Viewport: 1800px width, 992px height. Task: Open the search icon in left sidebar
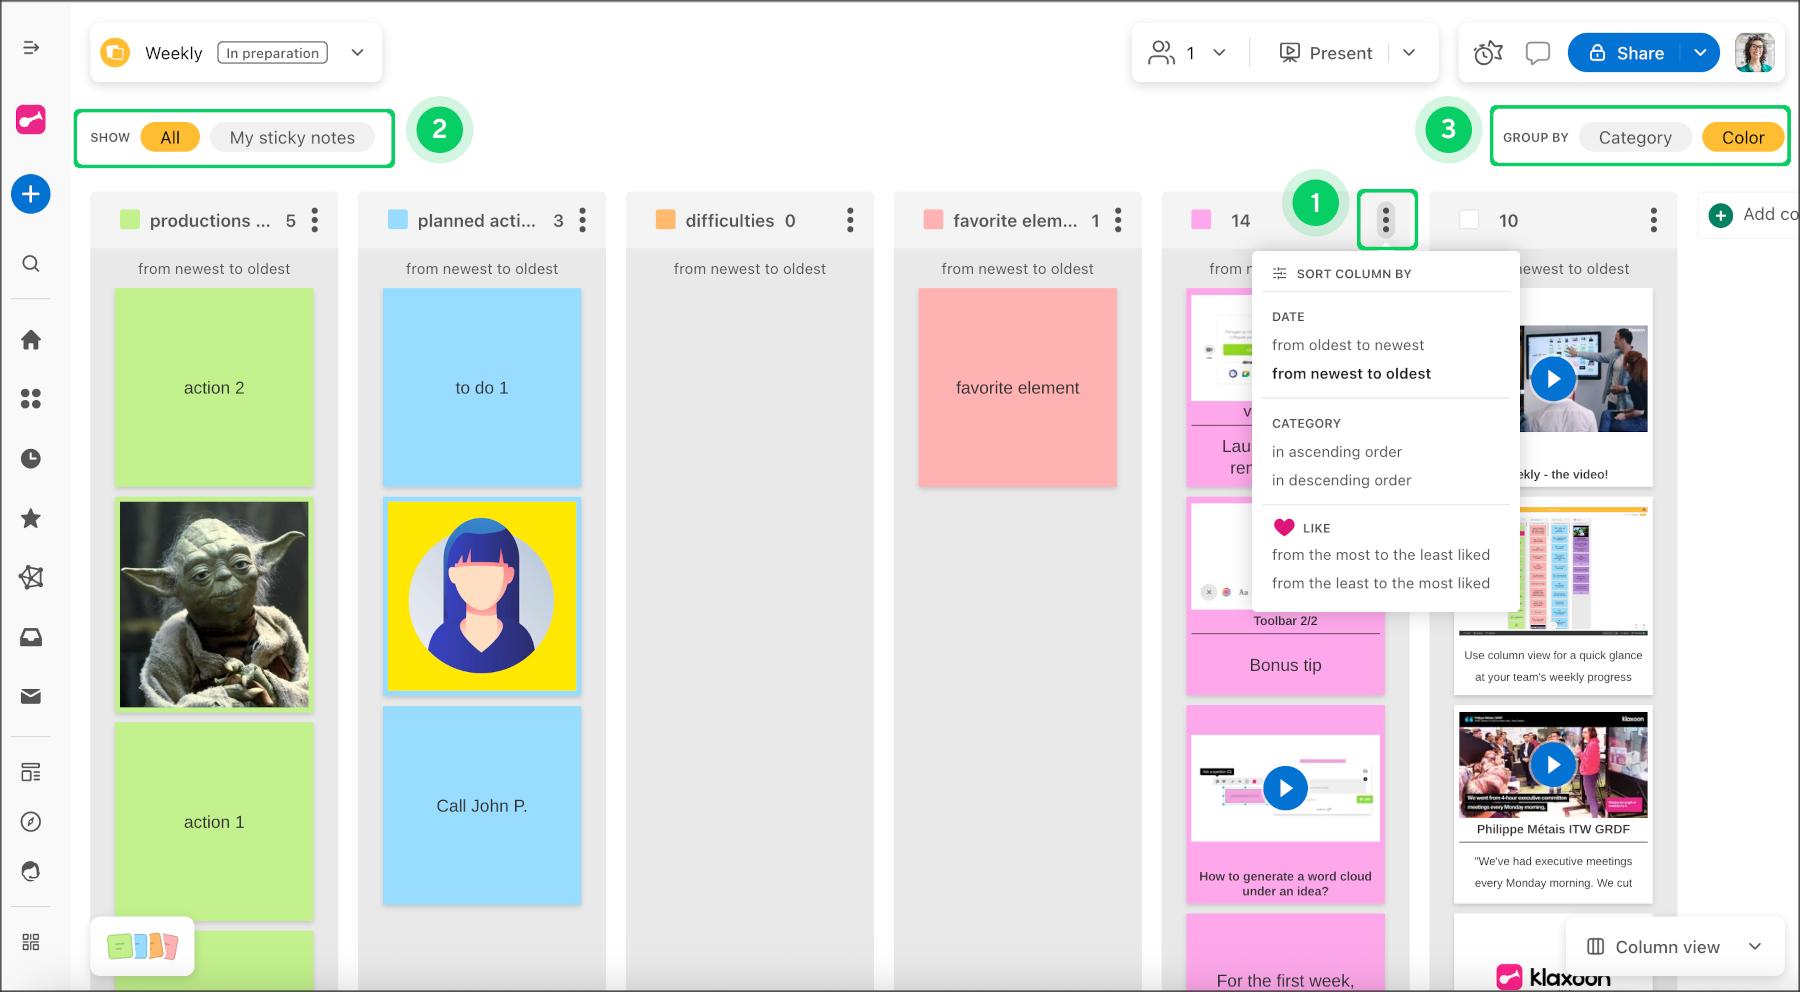(31, 264)
